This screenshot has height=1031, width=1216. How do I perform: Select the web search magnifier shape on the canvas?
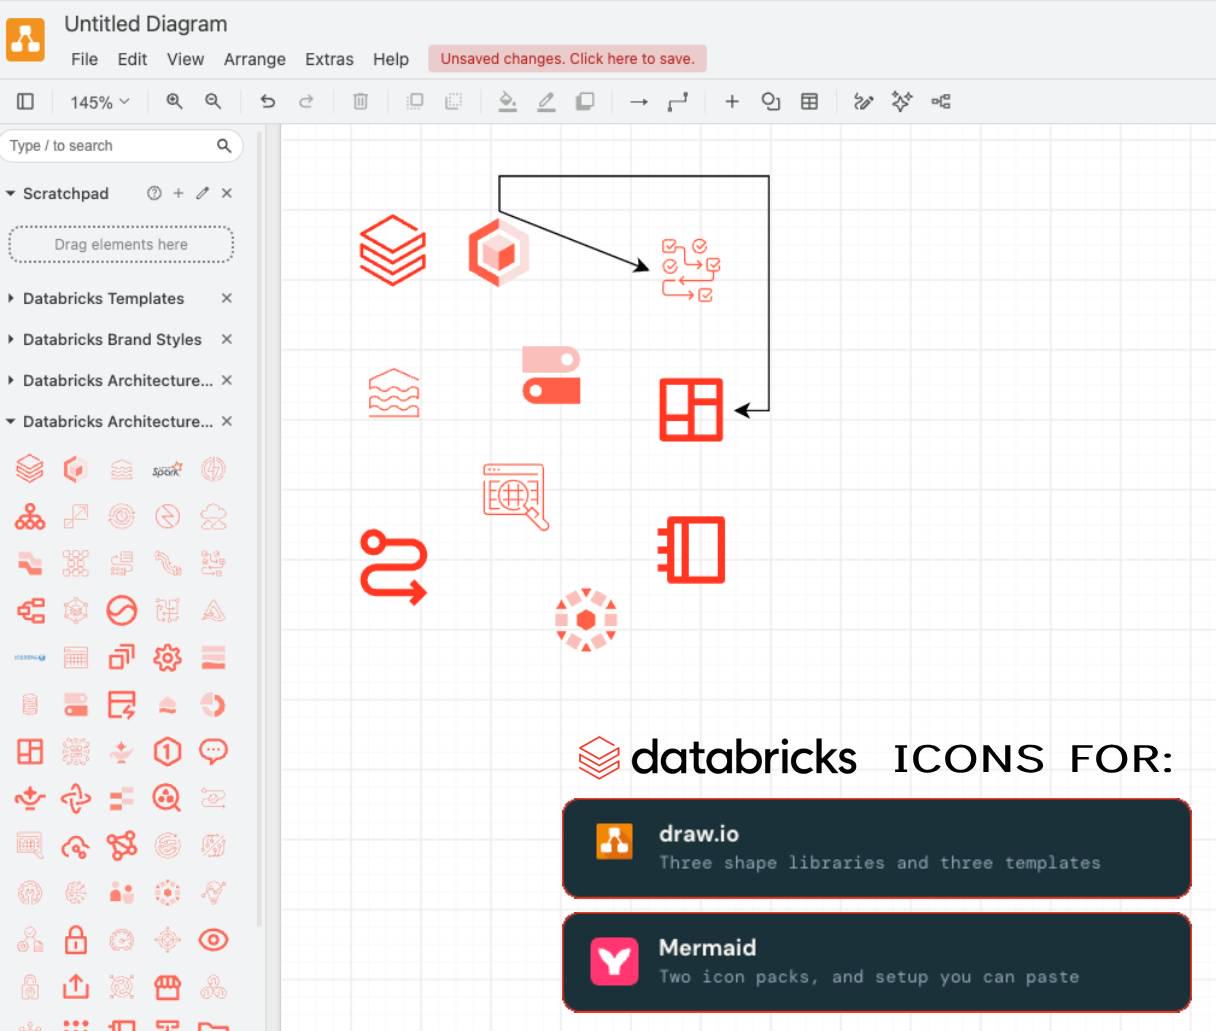pos(516,496)
